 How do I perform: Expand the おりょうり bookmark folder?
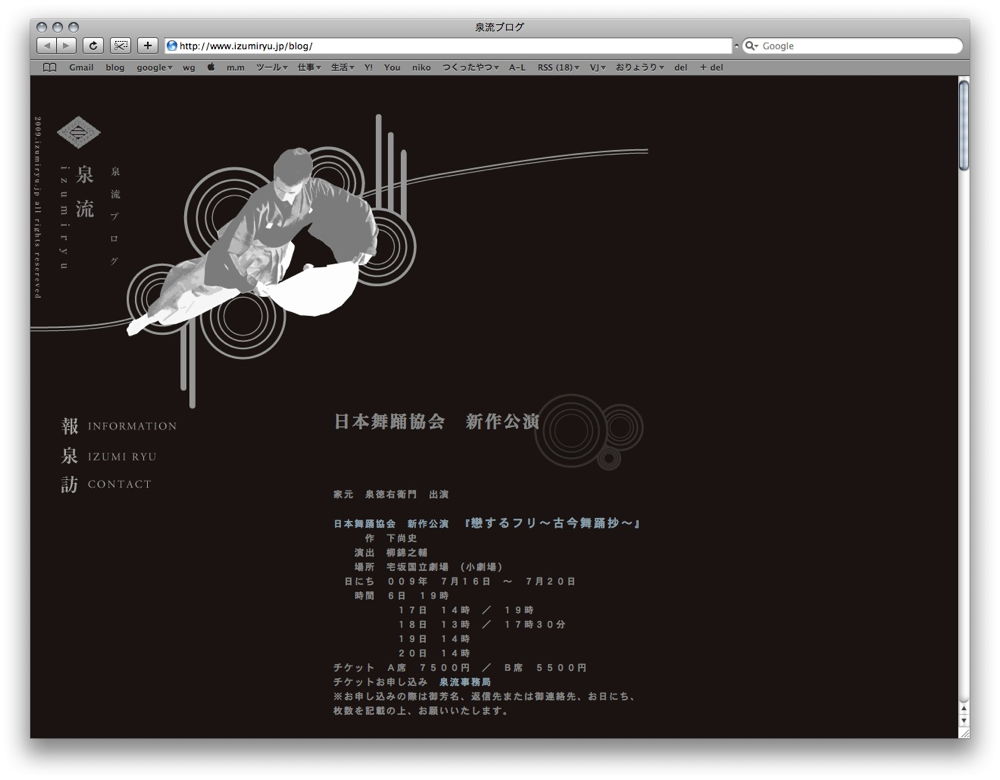coord(640,68)
